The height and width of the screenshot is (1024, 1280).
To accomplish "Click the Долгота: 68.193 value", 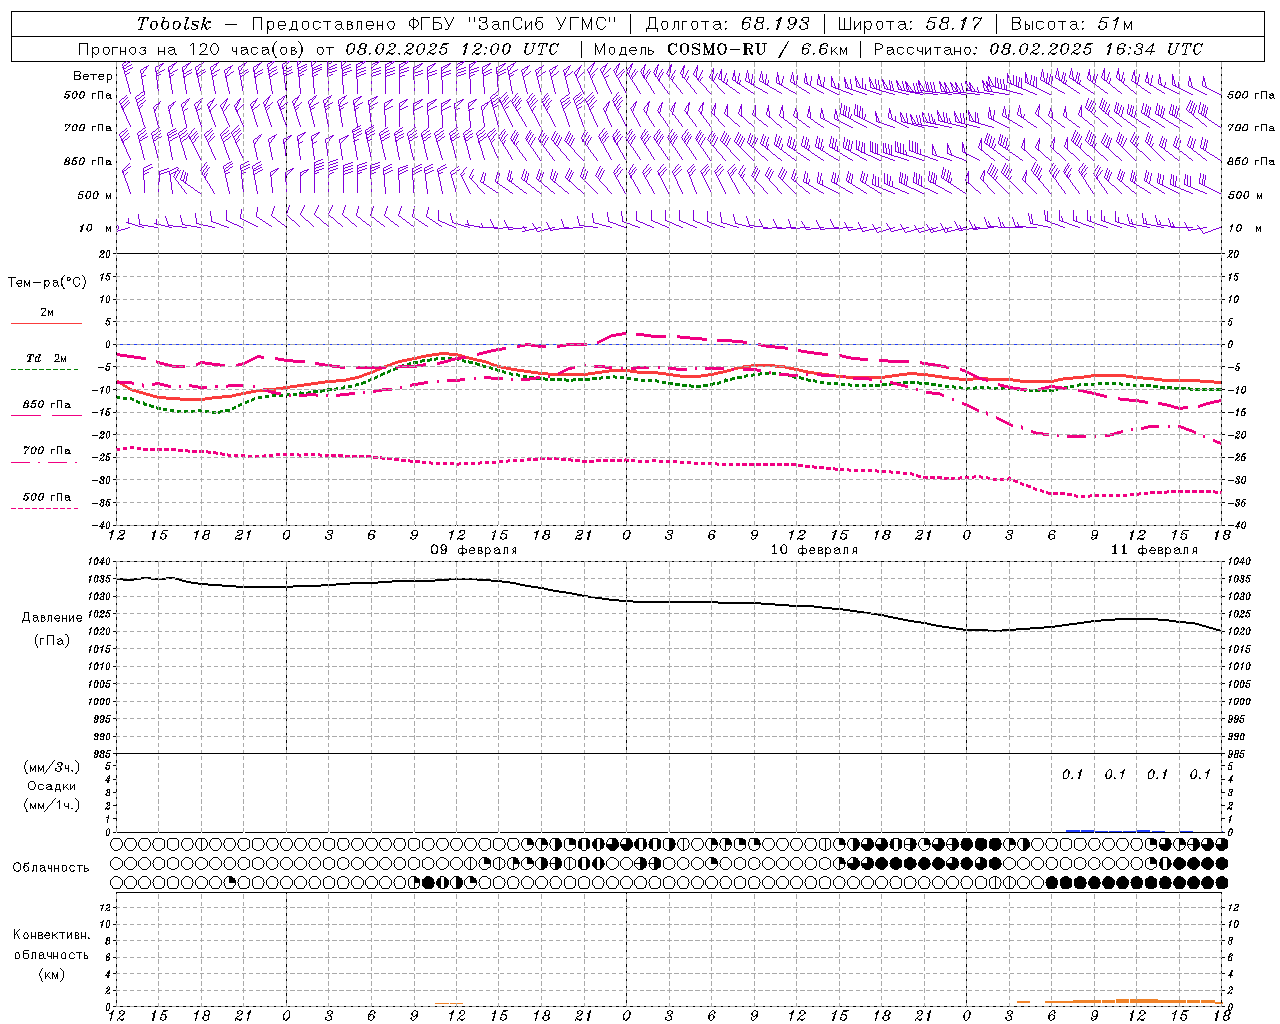I will (727, 24).
